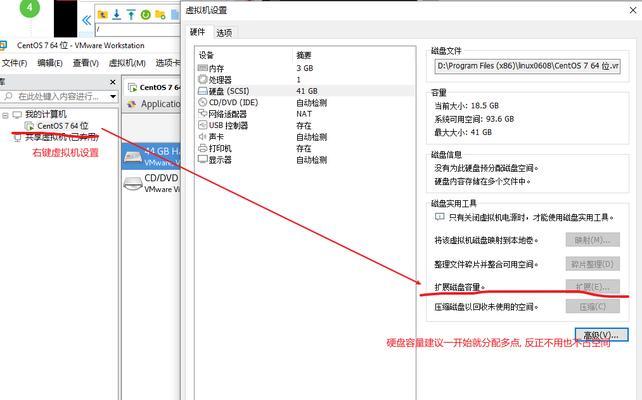Click the speaker icon beside 声卡
The image size is (642, 400).
pos(203,136)
